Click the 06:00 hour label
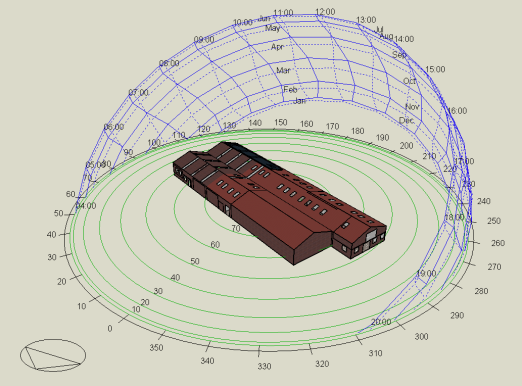 coord(114,127)
